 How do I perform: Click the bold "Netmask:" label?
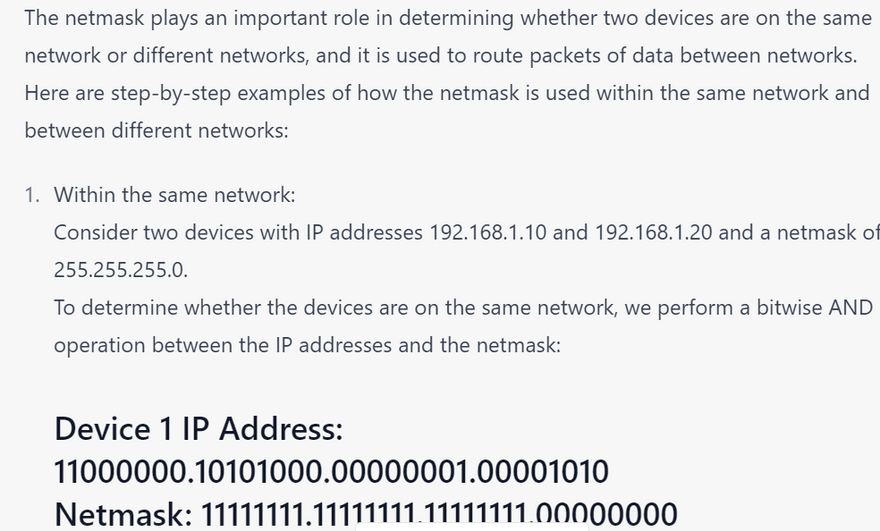(x=123, y=514)
